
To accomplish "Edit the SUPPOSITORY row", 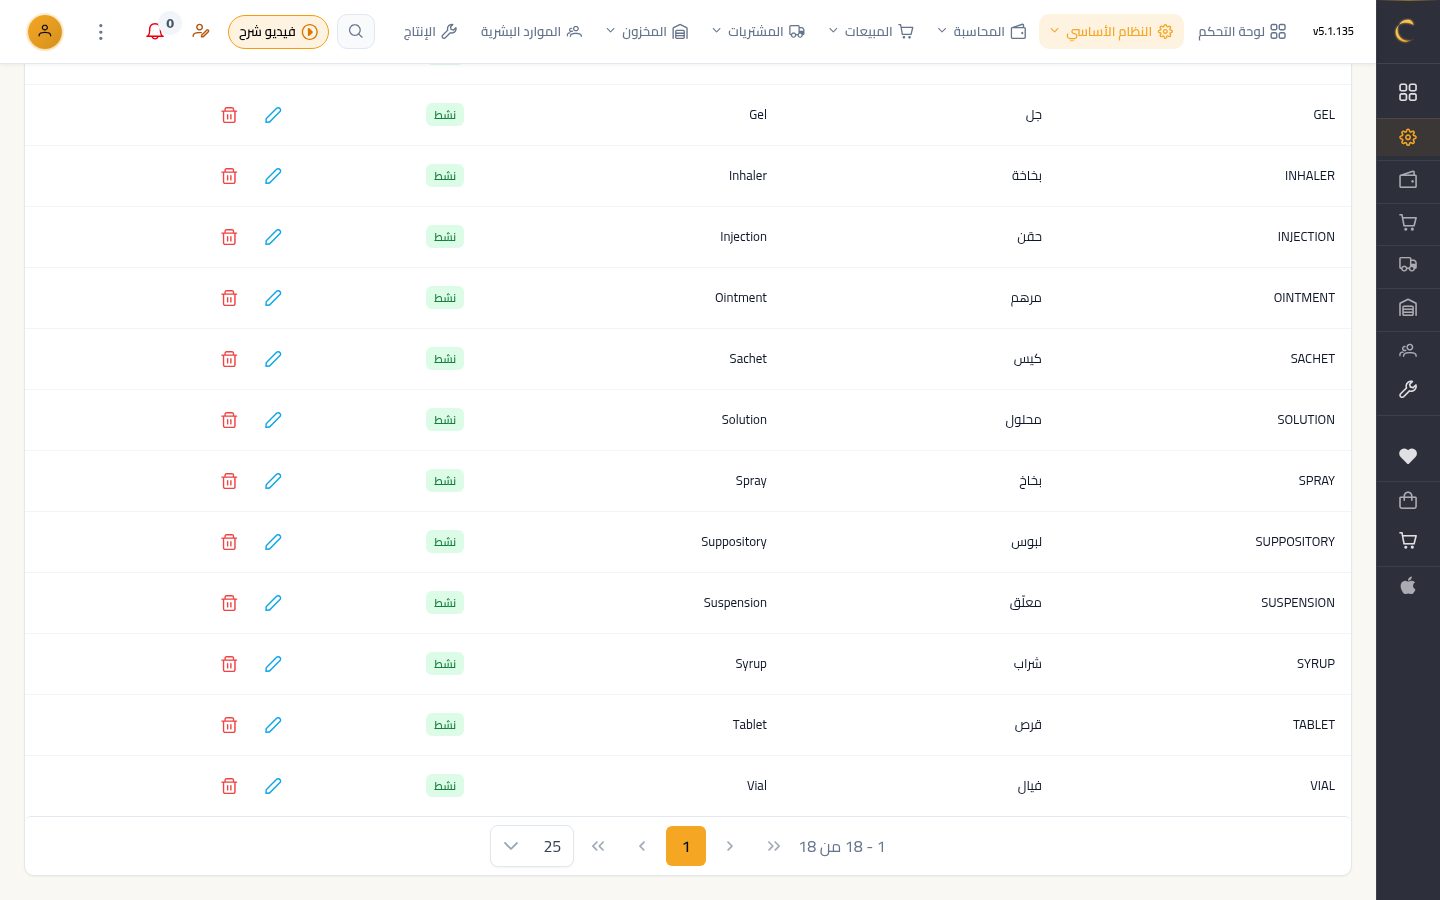I will pos(273,542).
